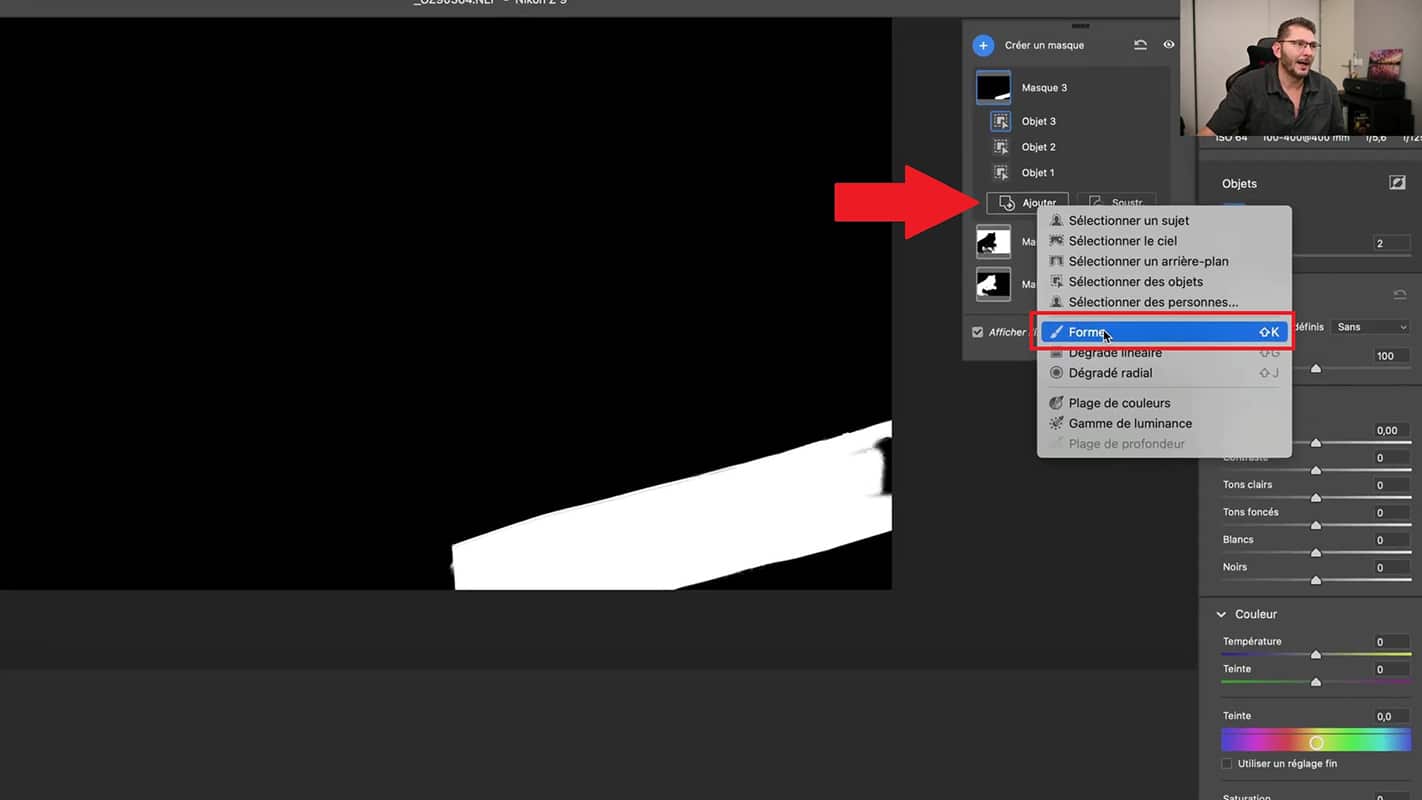The height and width of the screenshot is (800, 1422).
Task: Adjust the Blancs slider
Action: pyautogui.click(x=1316, y=553)
